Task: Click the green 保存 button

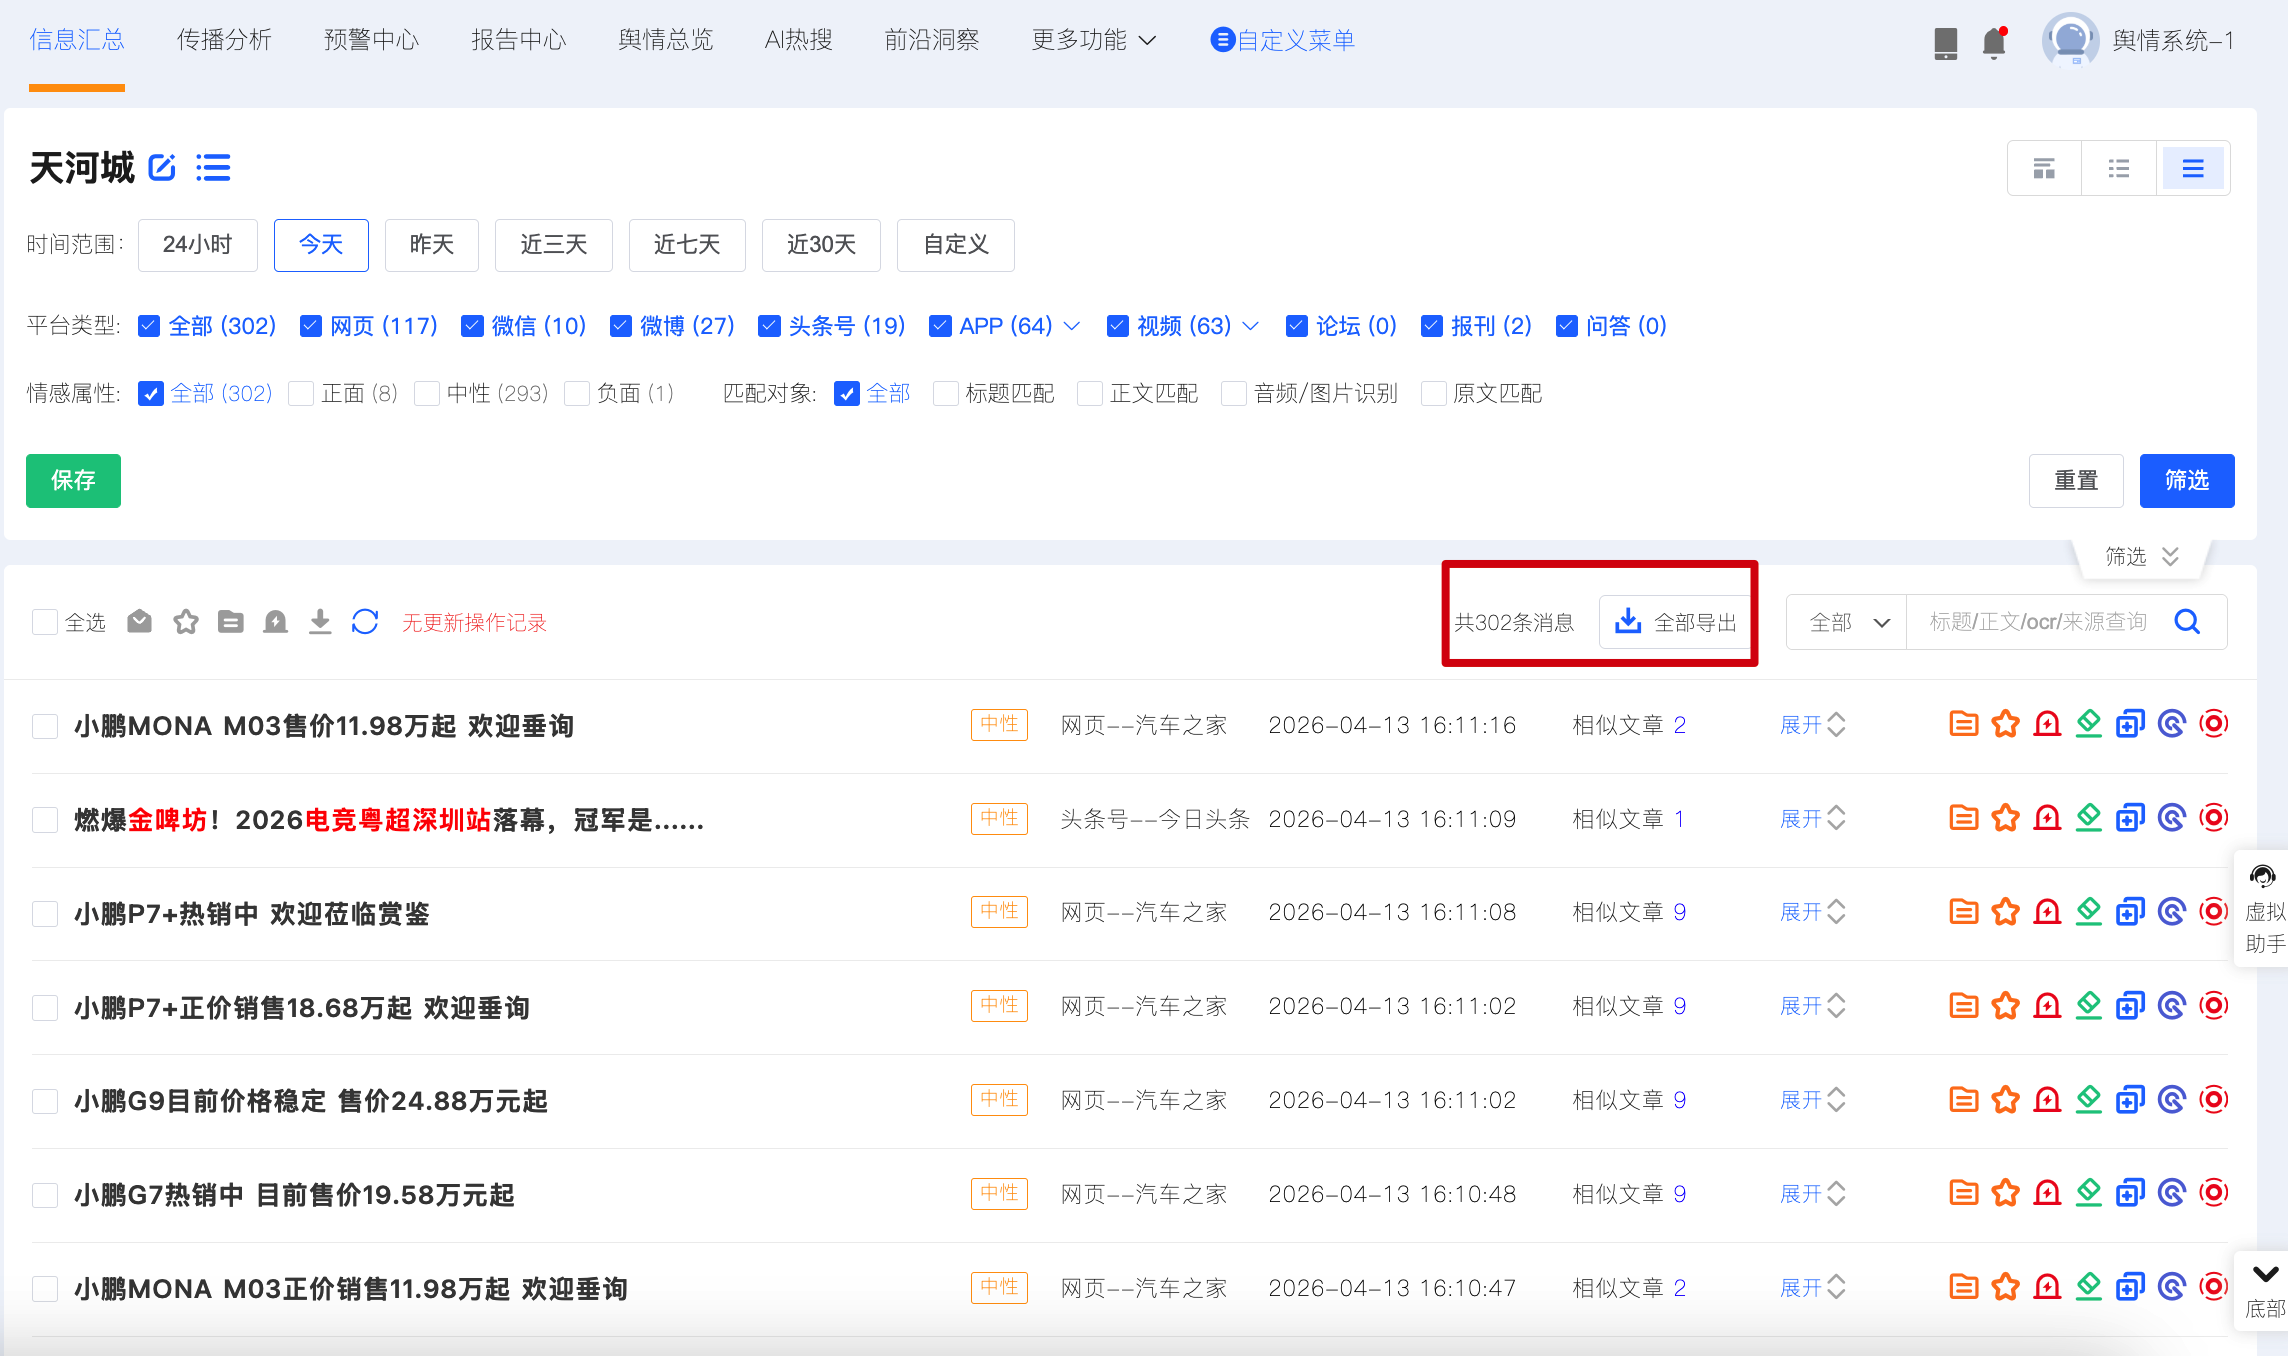Action: pos(73,480)
